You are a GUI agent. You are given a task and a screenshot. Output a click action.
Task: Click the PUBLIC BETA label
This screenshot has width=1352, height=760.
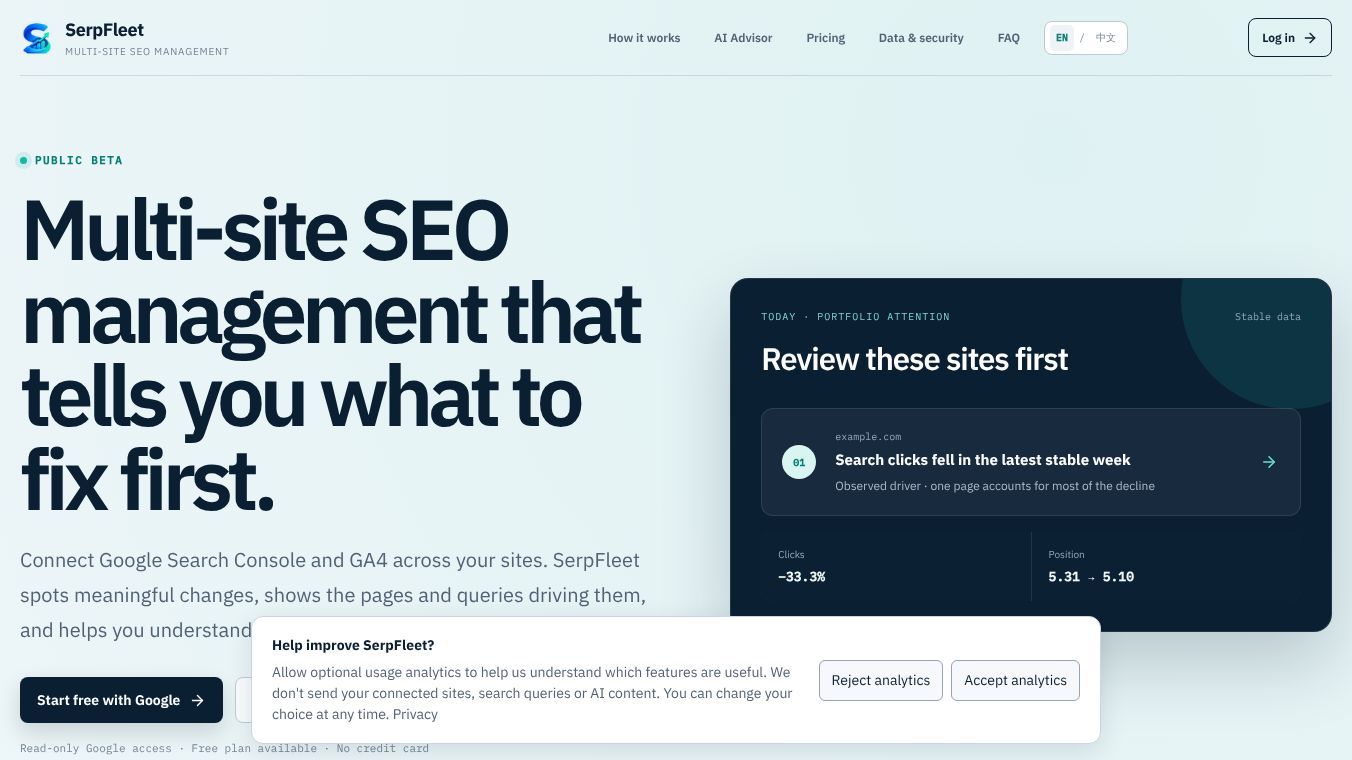pyautogui.click(x=79, y=160)
